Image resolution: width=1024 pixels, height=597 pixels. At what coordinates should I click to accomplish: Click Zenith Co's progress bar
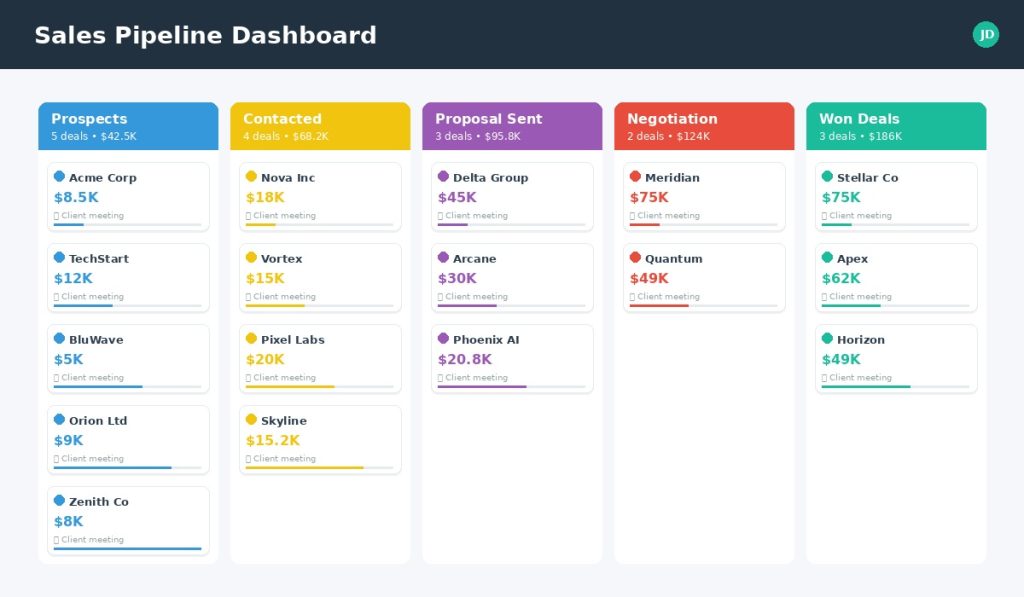pos(128,548)
